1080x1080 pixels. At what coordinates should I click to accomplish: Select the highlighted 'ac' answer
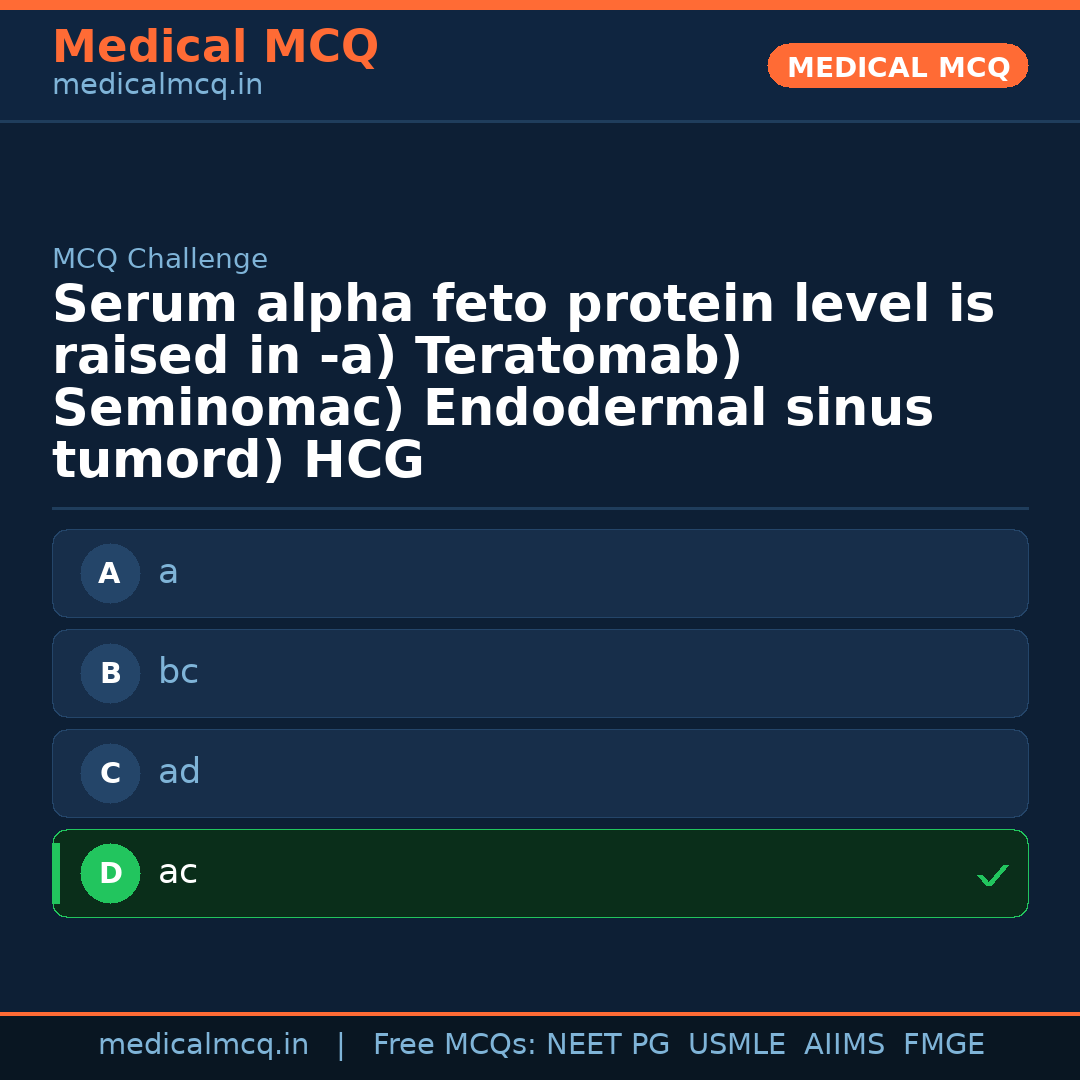(x=540, y=873)
